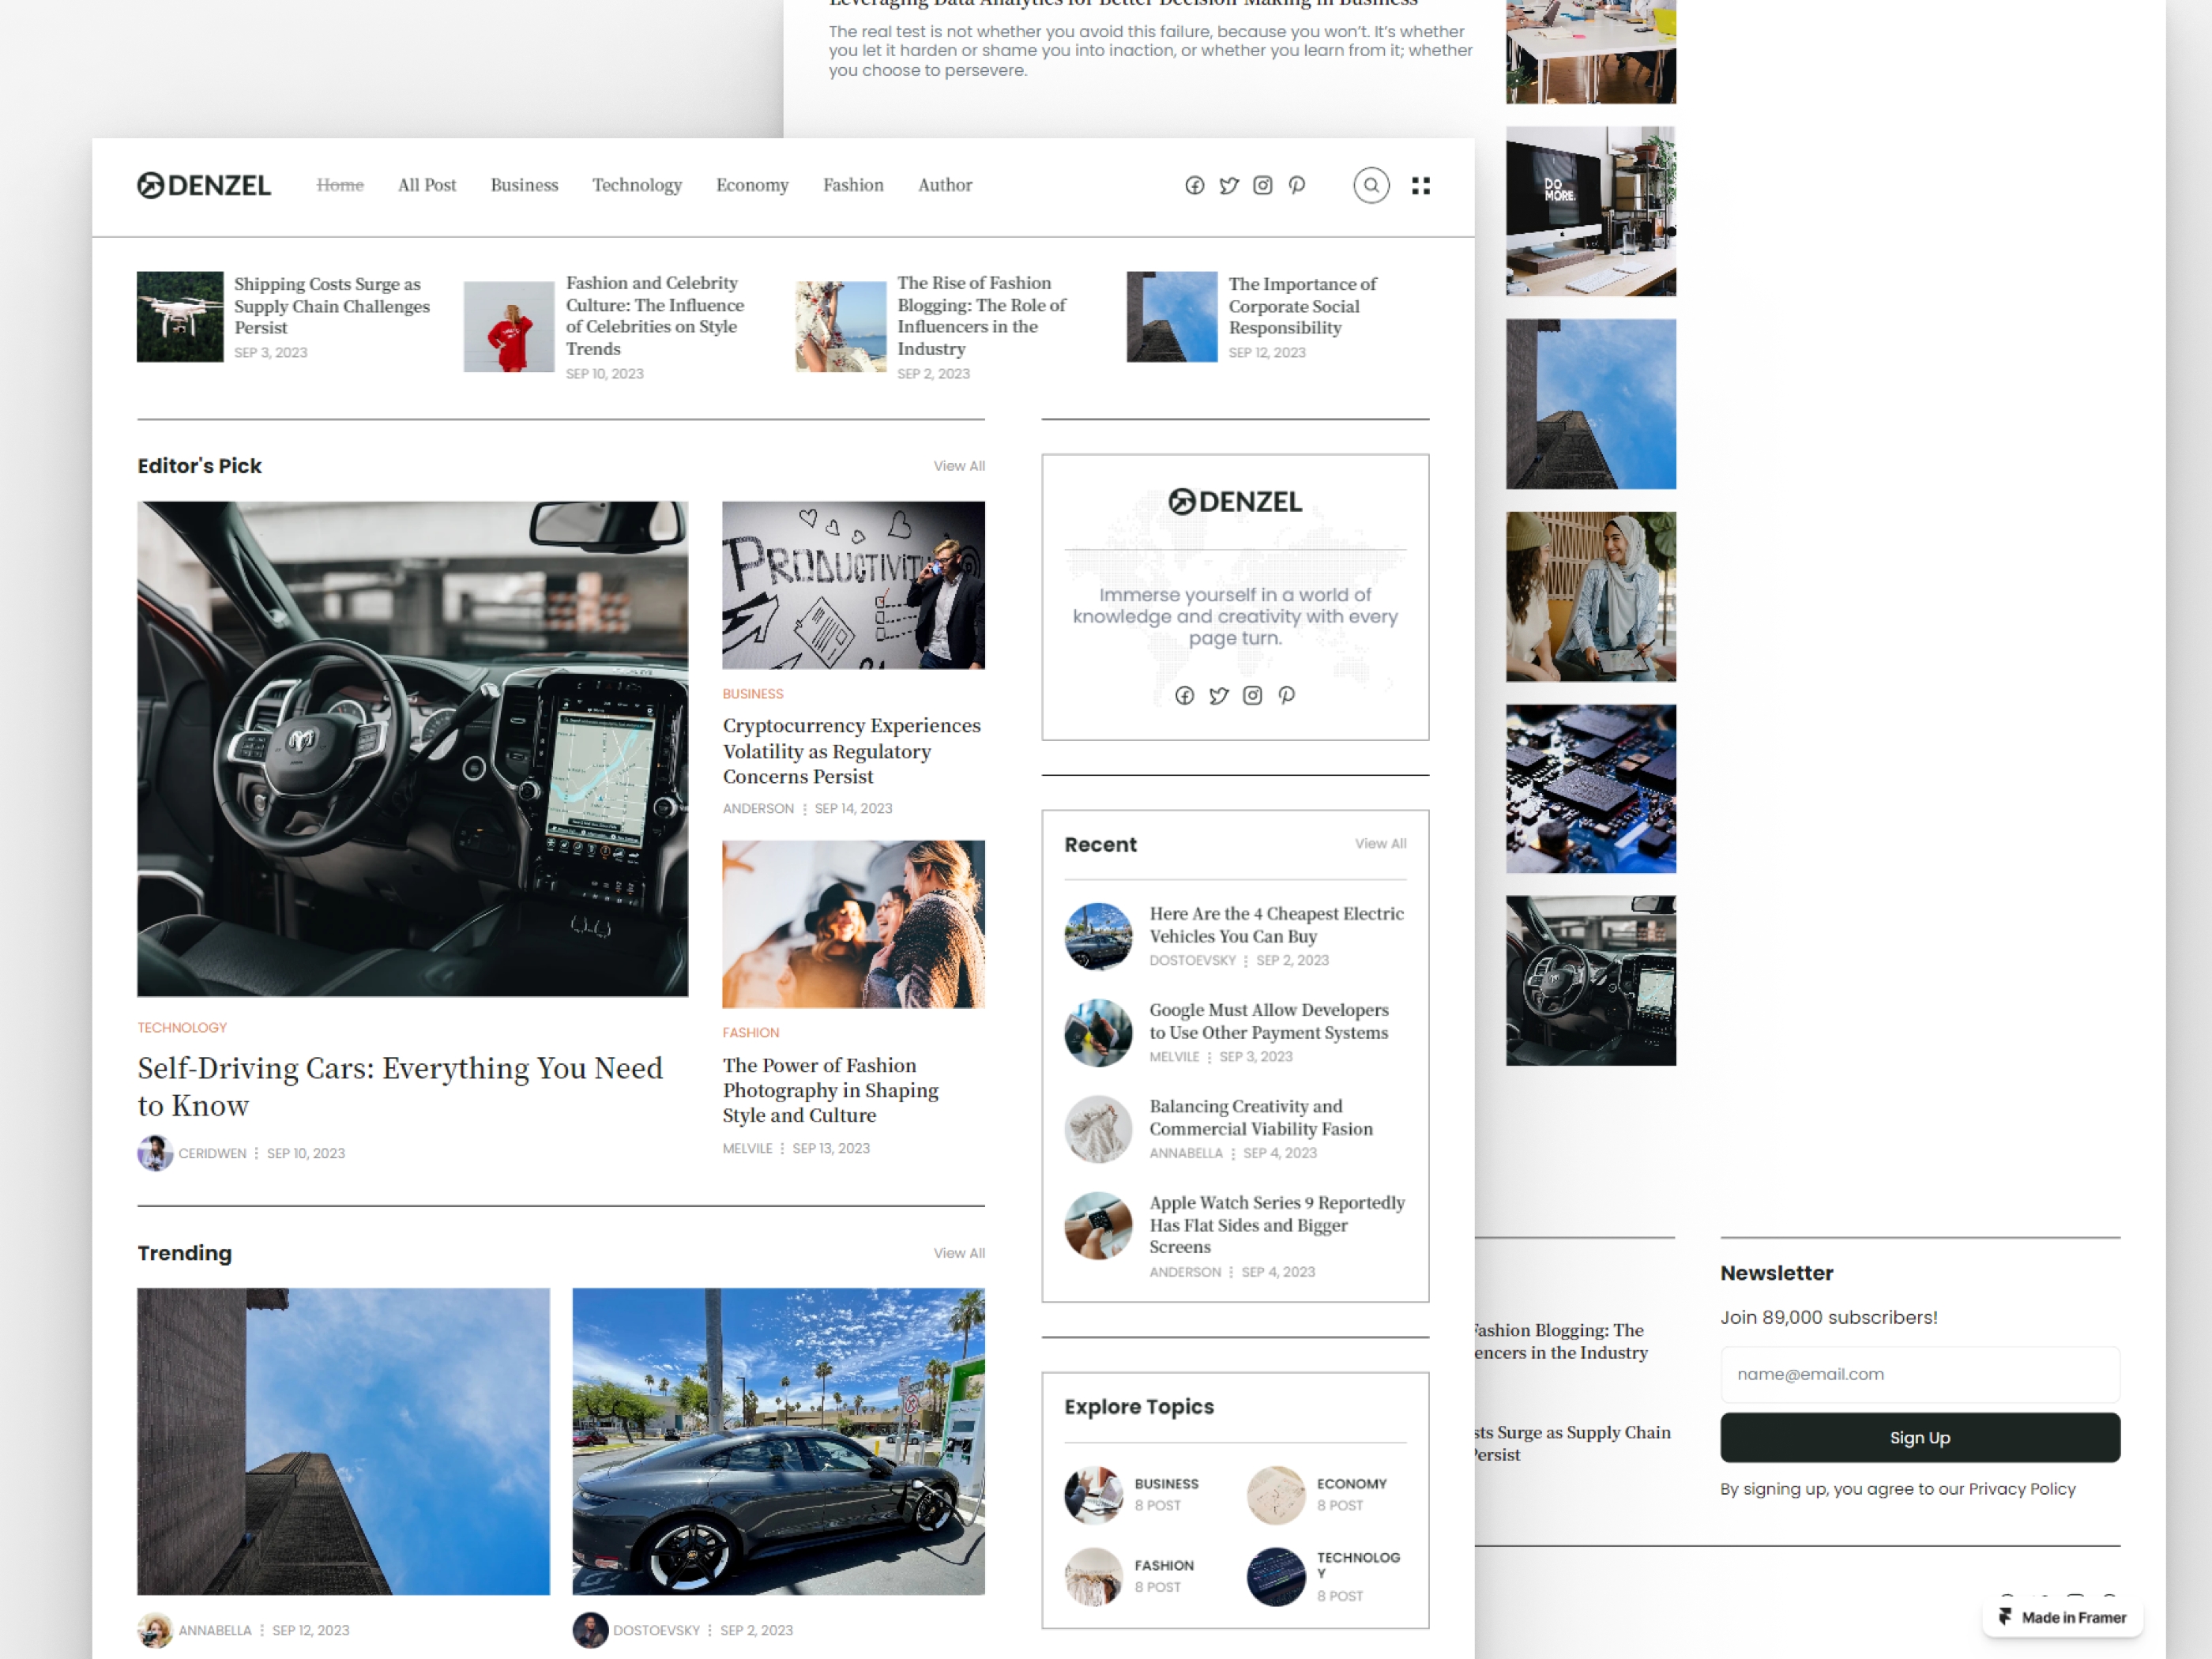Image resolution: width=2212 pixels, height=1659 pixels.
Task: Click the Denzel logo
Action: 204,185
